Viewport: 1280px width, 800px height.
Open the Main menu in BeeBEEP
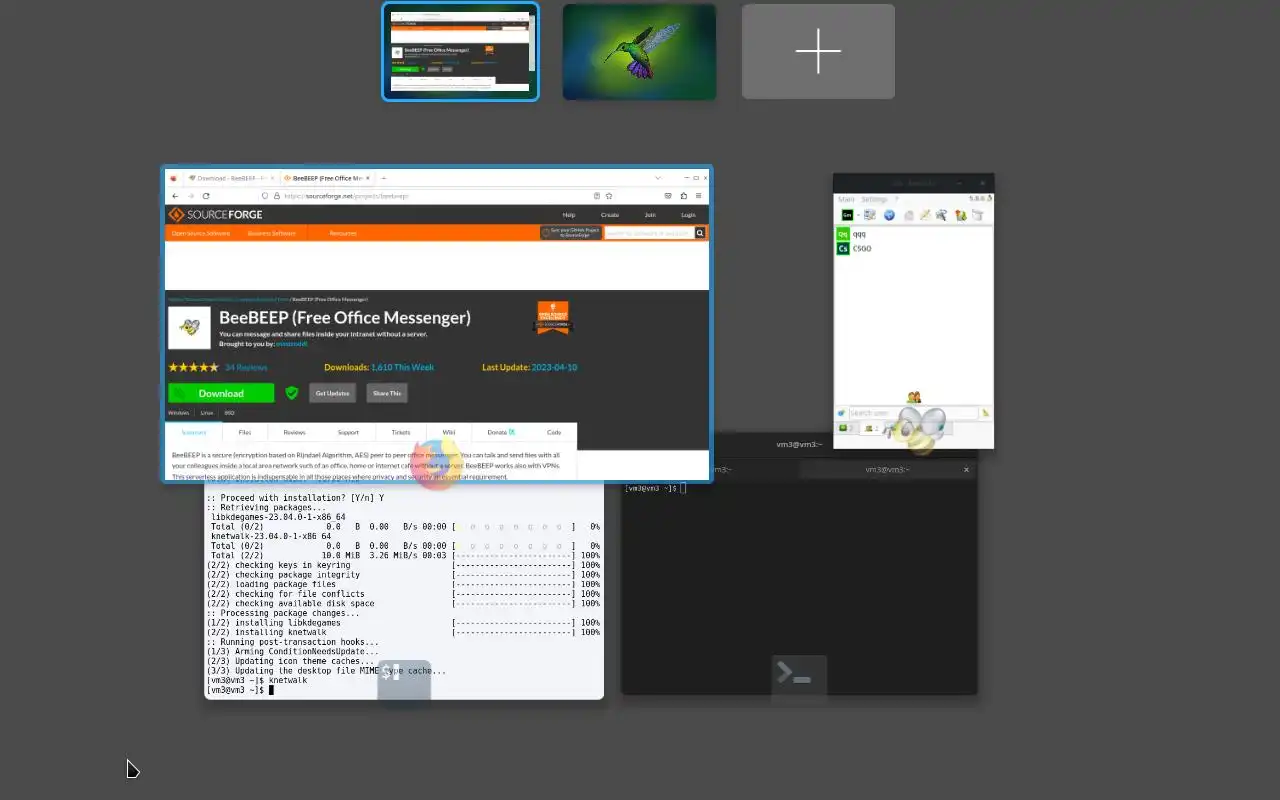pyautogui.click(x=846, y=199)
